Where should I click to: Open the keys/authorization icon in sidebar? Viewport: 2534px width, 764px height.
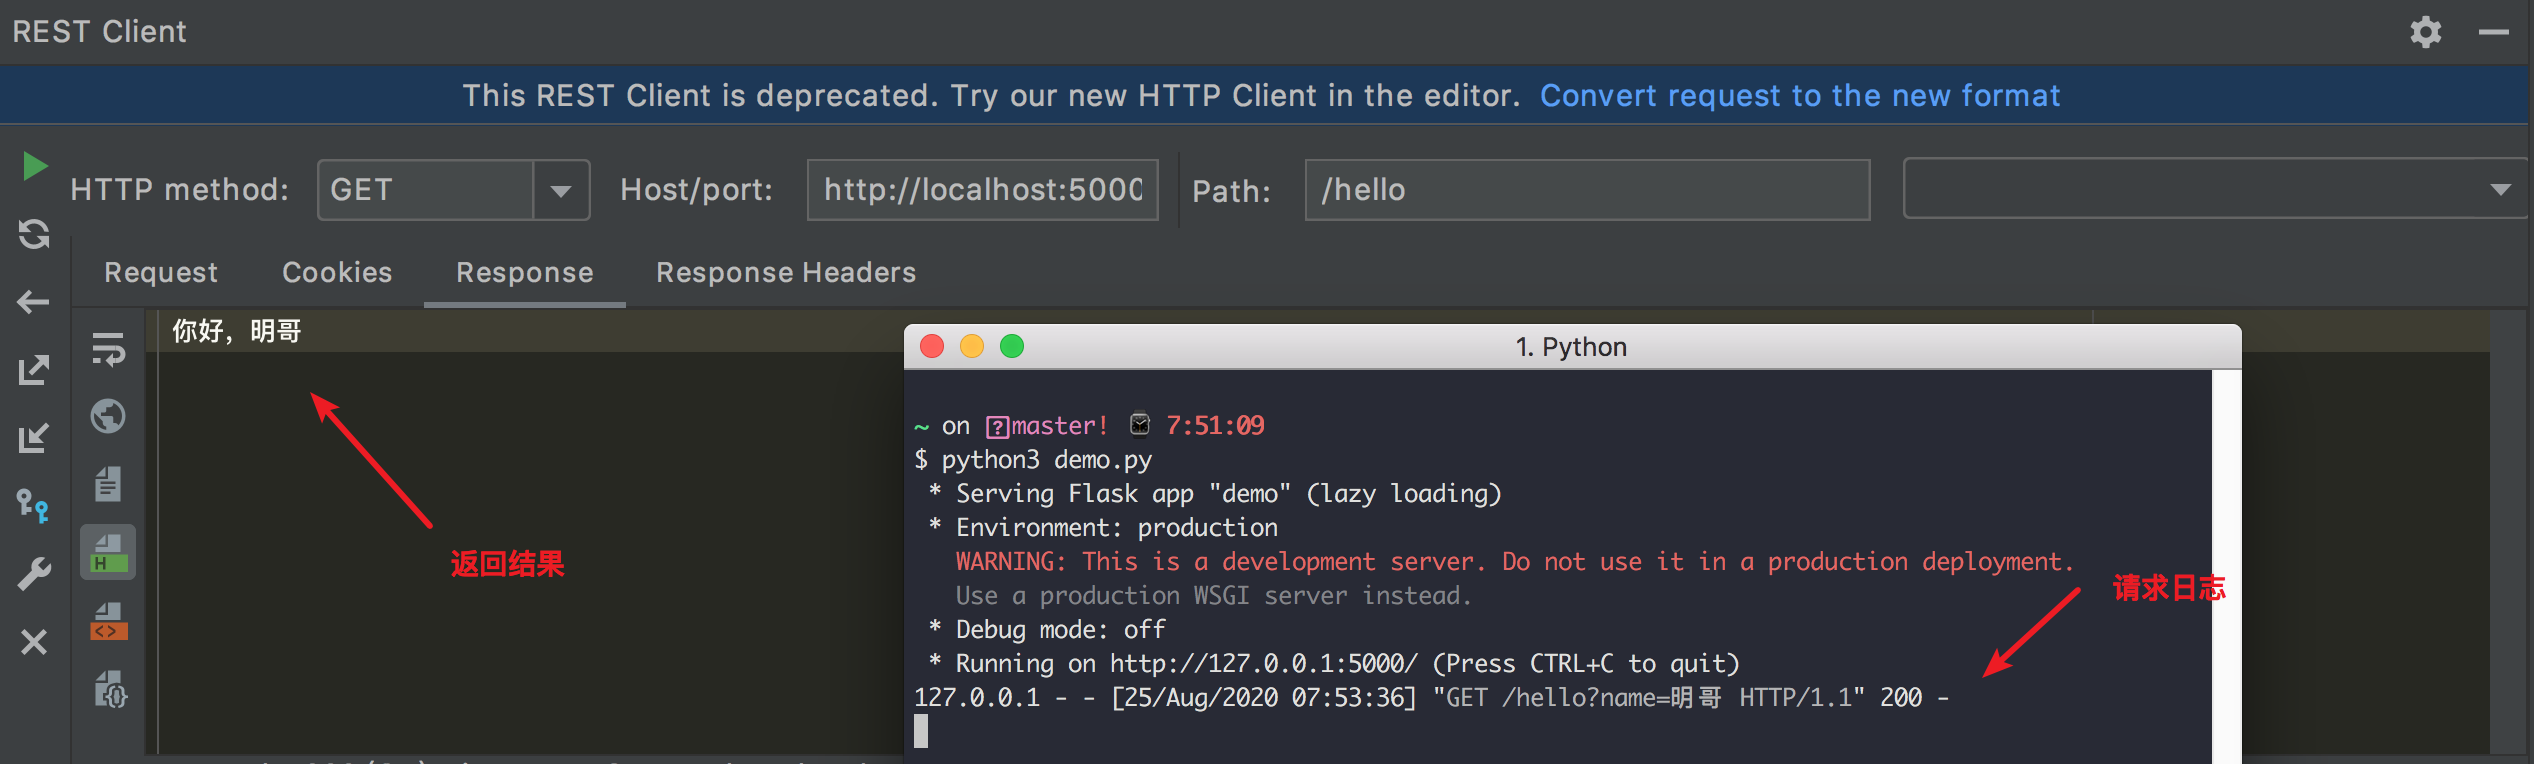coord(34,505)
